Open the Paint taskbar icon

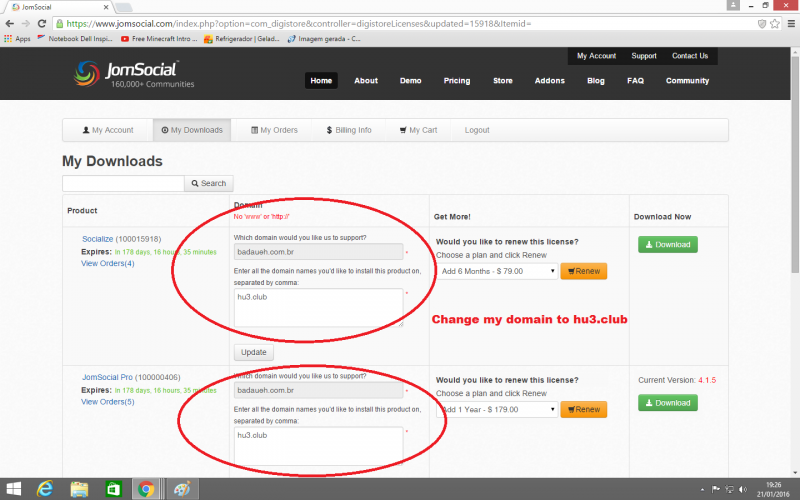click(182, 489)
